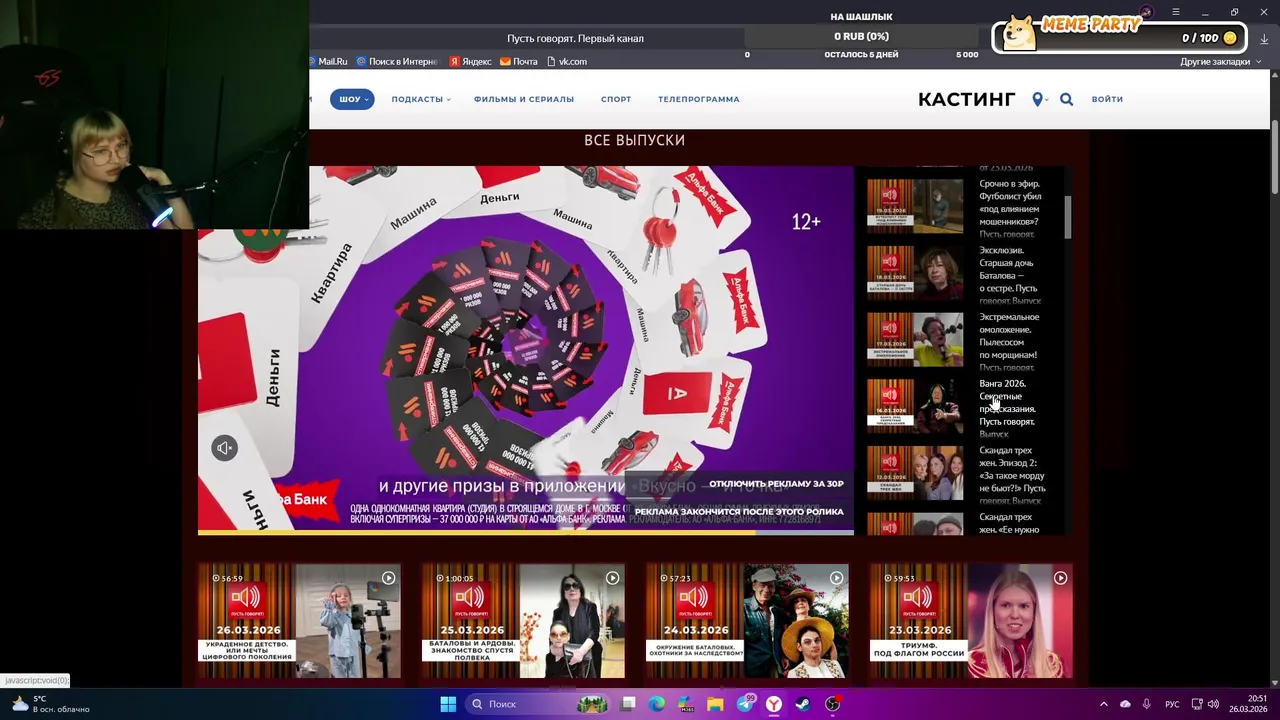Click the ad video progress bar
The height and width of the screenshot is (720, 1280).
coord(526,532)
